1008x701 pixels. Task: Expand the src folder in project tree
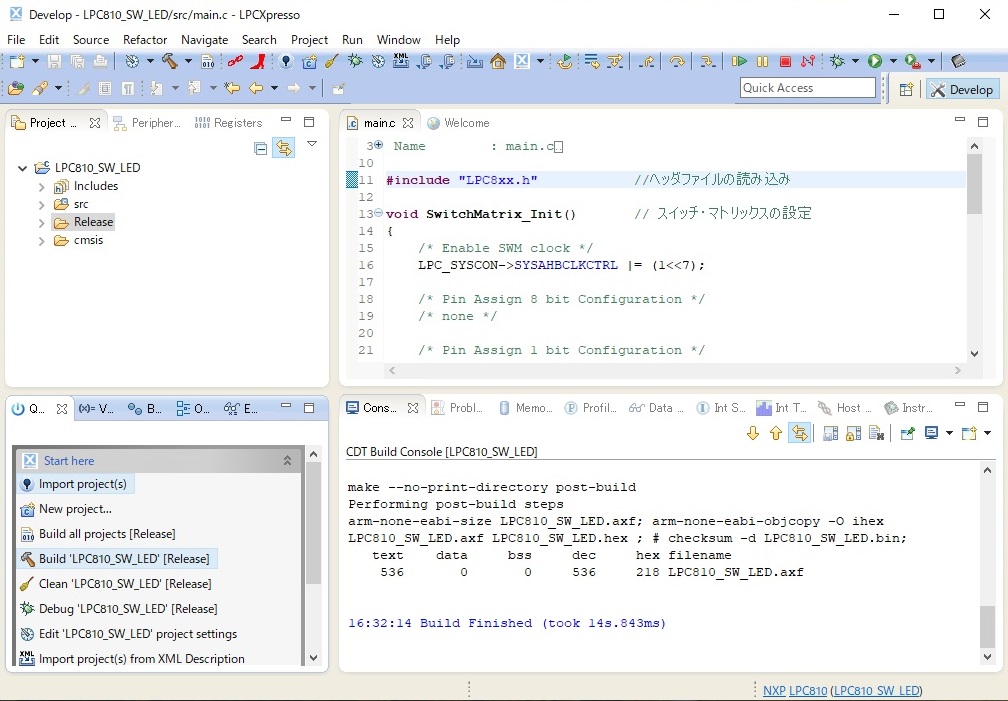42,205
